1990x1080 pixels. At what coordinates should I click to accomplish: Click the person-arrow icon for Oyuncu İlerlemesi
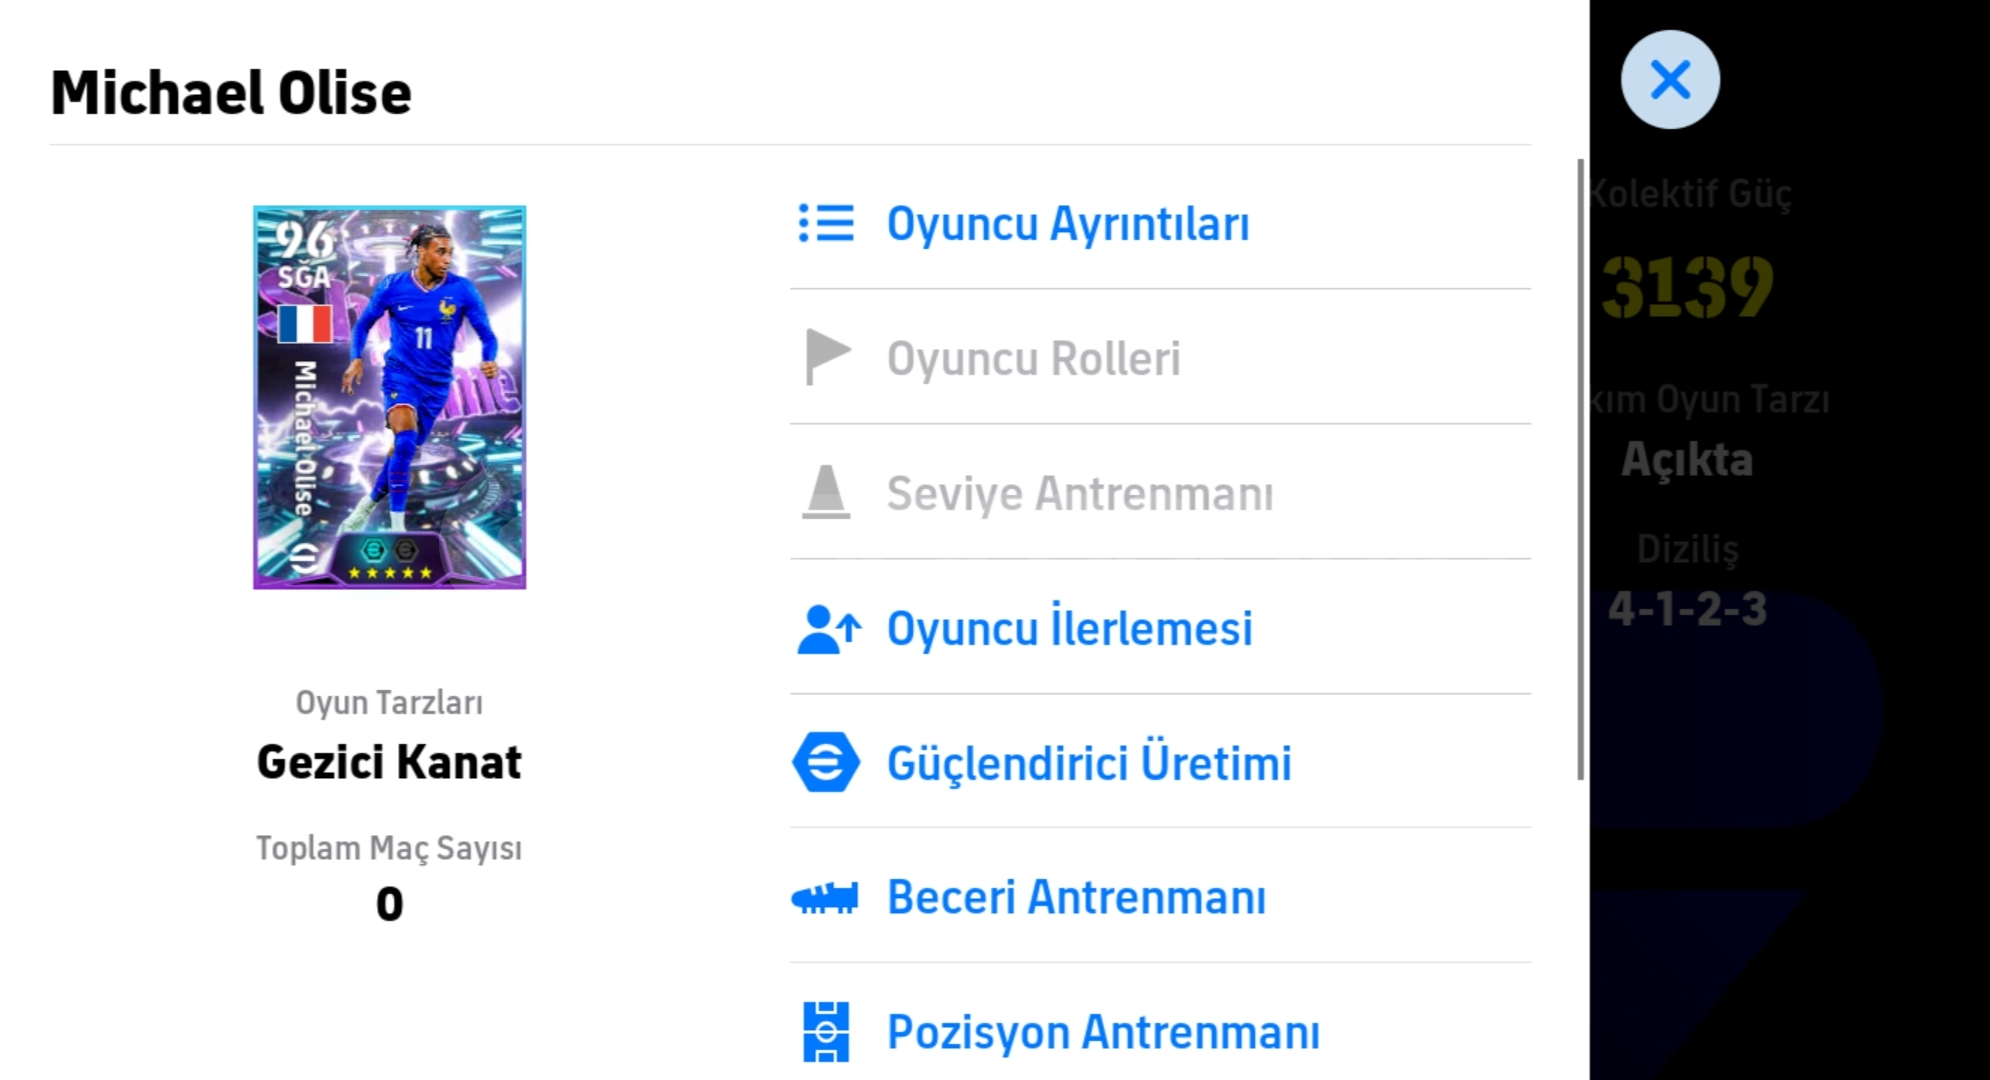tap(828, 629)
